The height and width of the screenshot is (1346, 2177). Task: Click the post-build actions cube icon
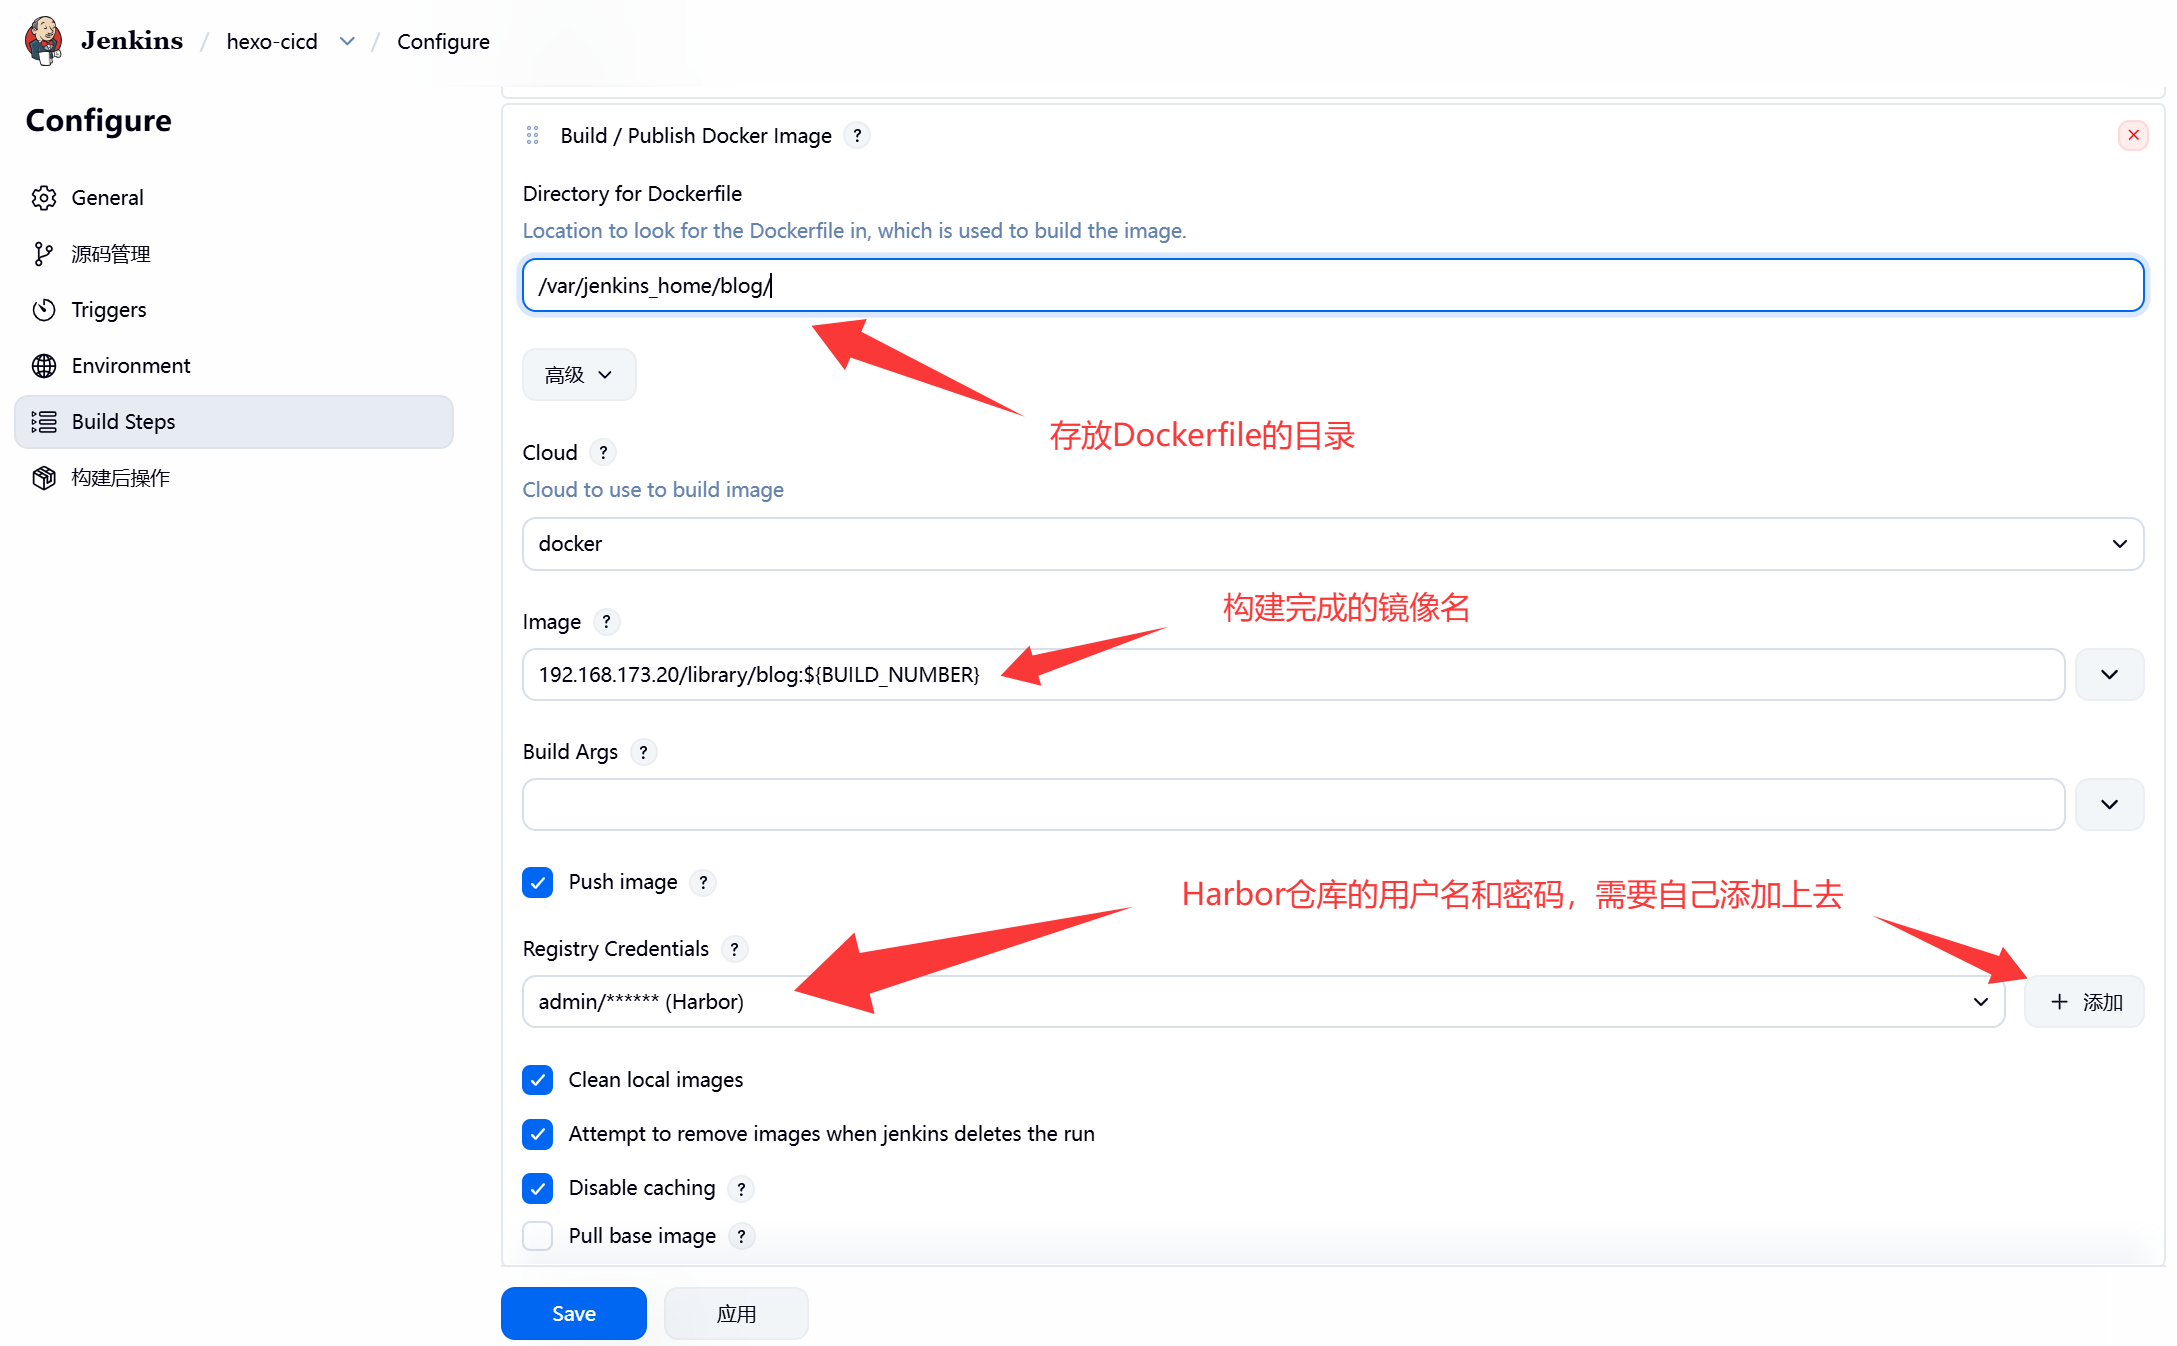coord(43,478)
